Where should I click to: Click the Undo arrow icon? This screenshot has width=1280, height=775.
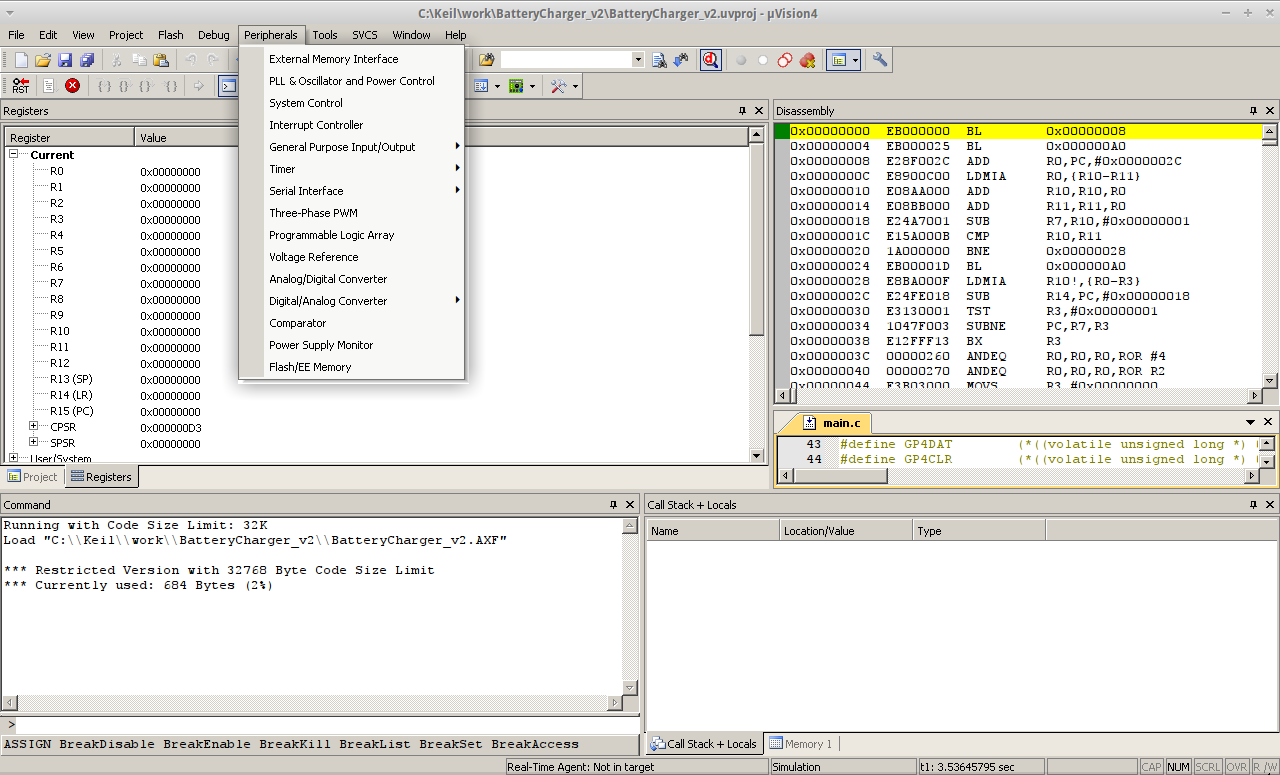[190, 60]
